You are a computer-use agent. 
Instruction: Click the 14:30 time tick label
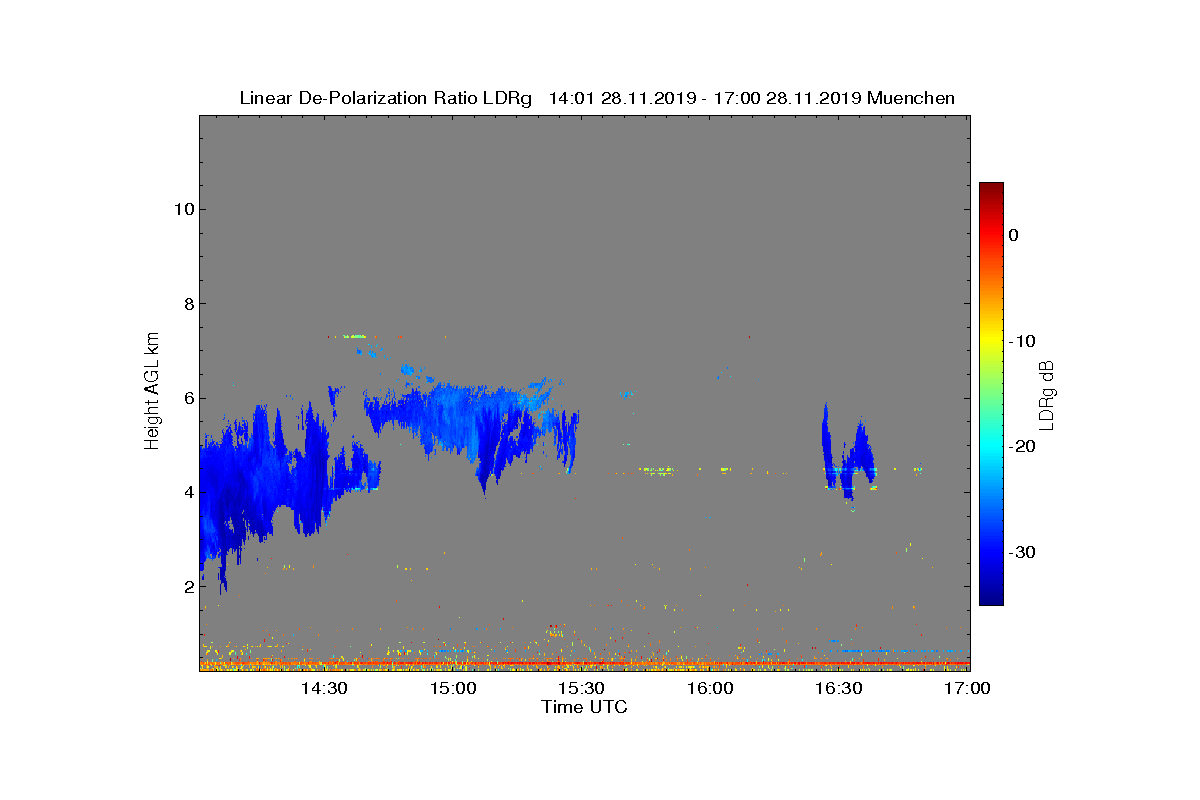coord(325,688)
